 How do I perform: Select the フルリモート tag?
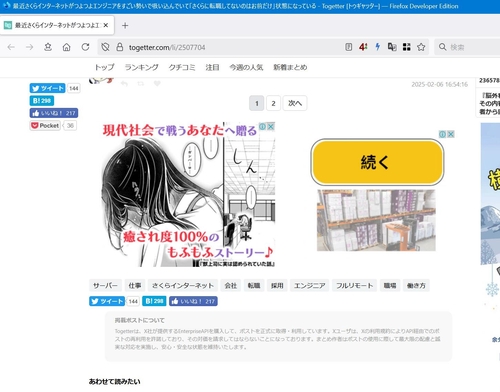[x=354, y=286]
